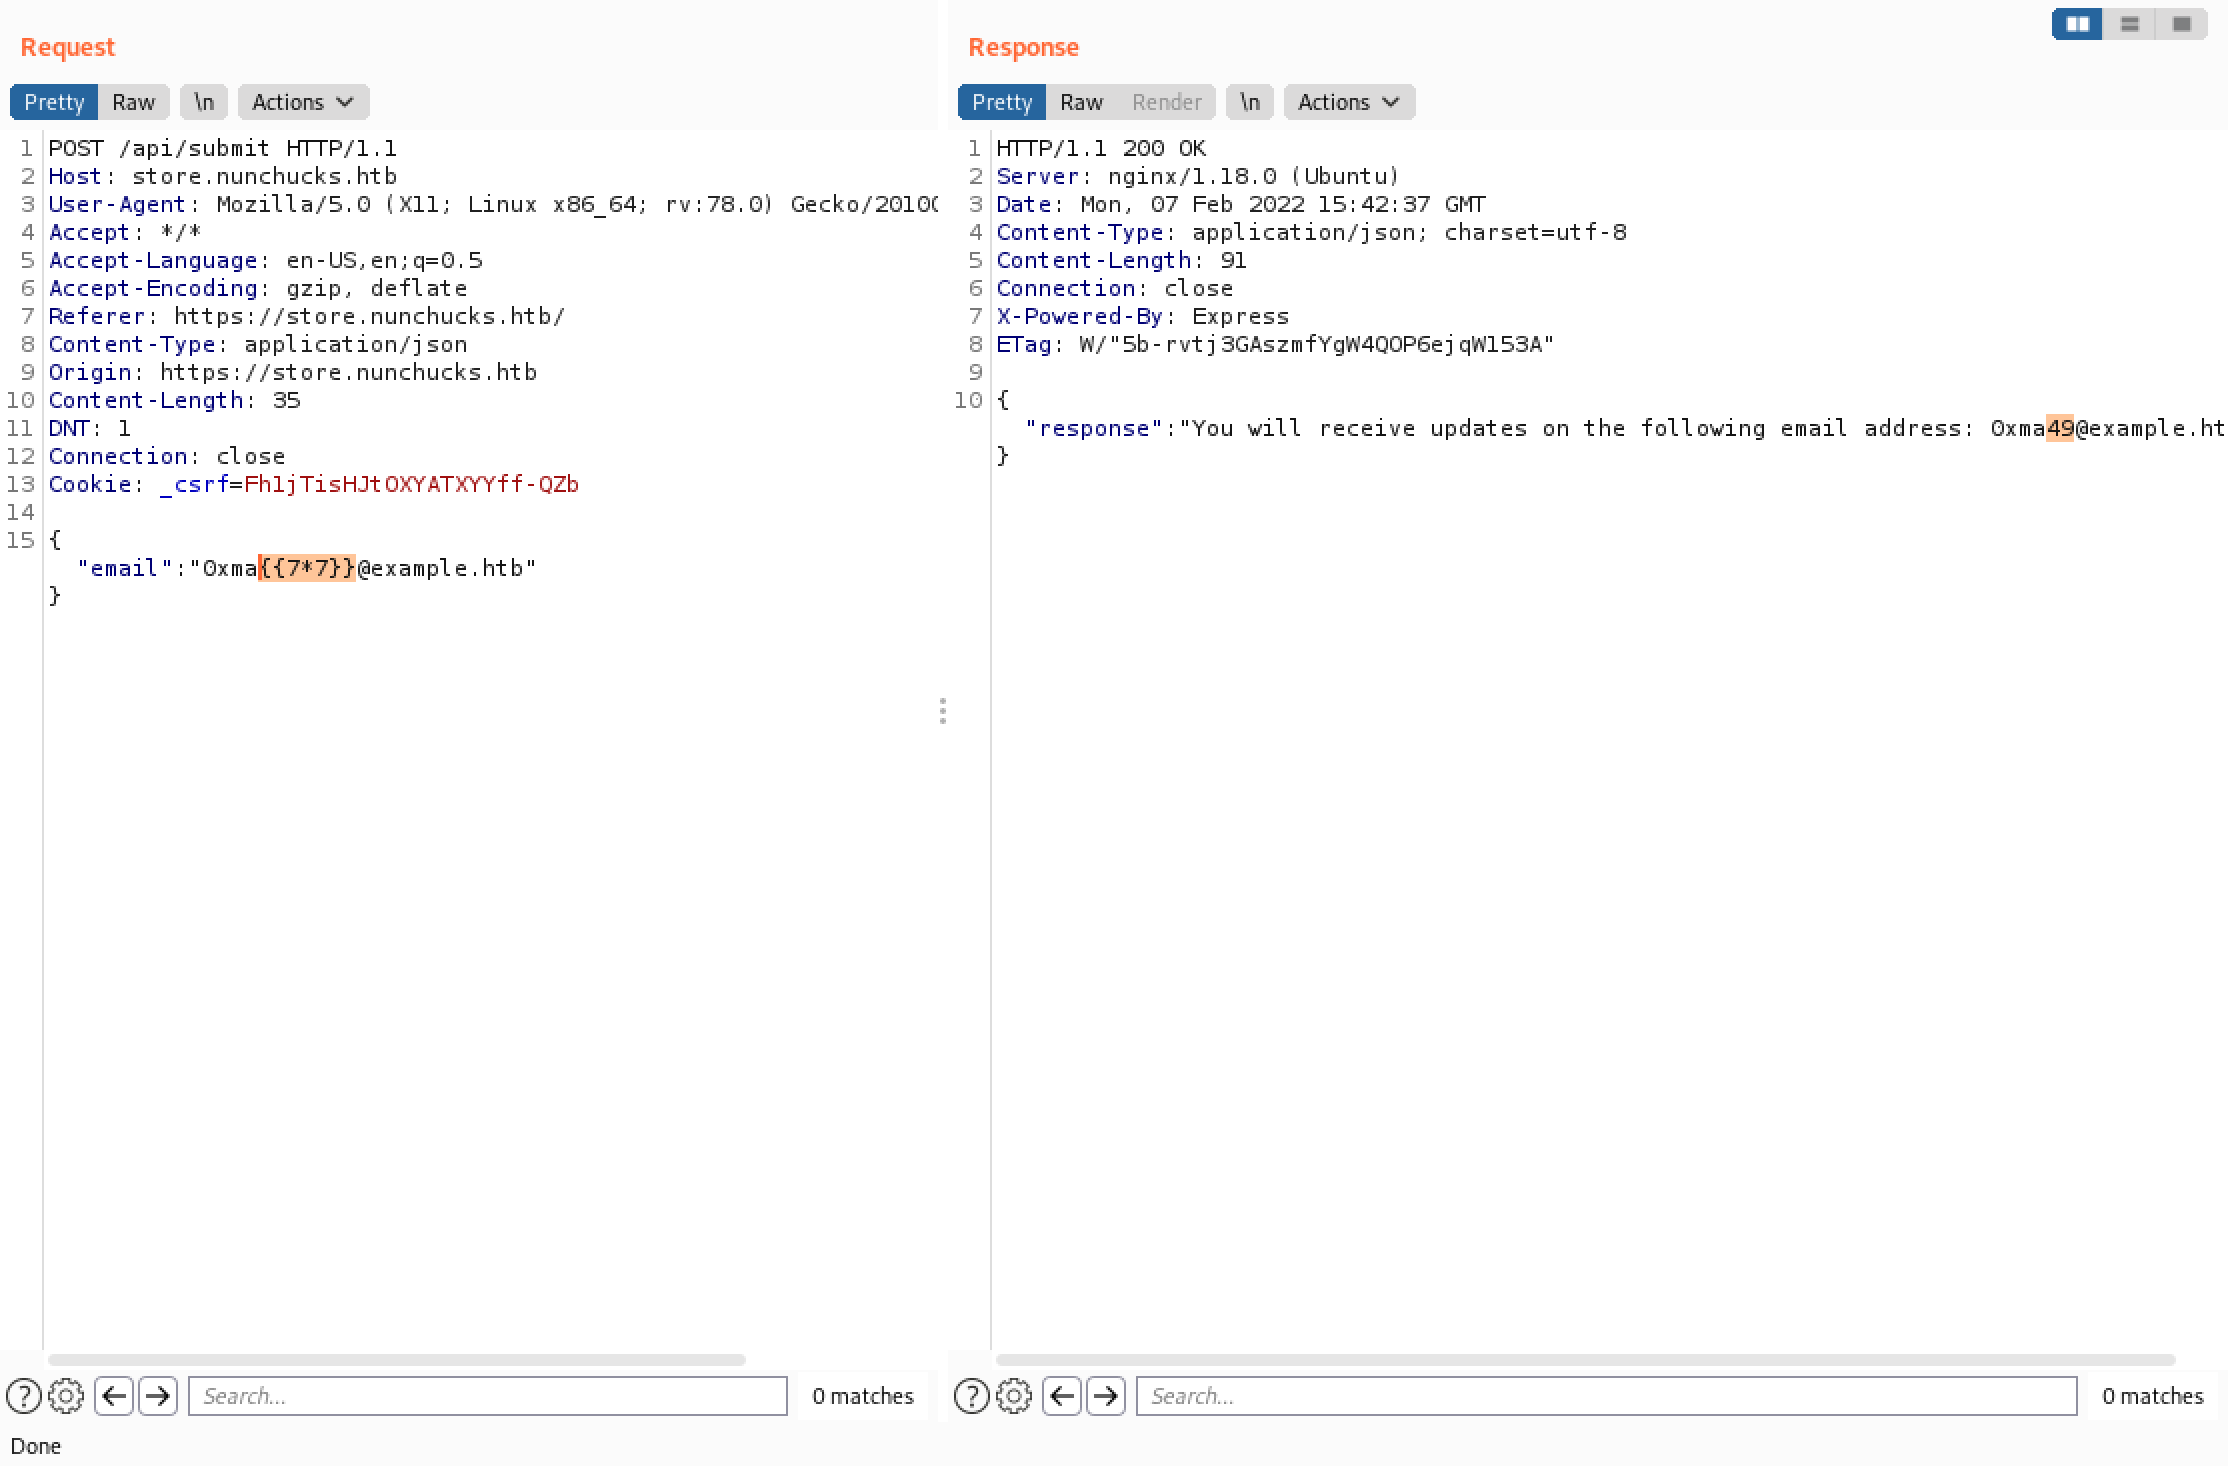
Task: Click Request pane horizontal scrollbar
Action: (x=397, y=1360)
